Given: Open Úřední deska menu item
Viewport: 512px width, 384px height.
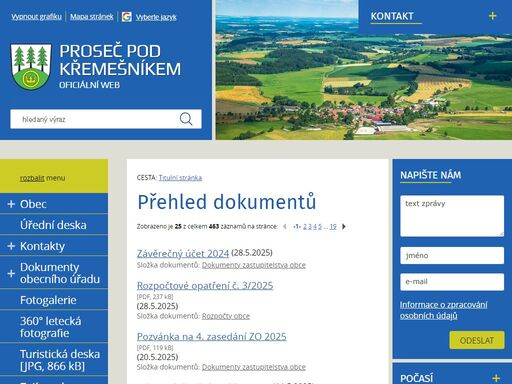Looking at the screenshot, I should click(x=53, y=225).
